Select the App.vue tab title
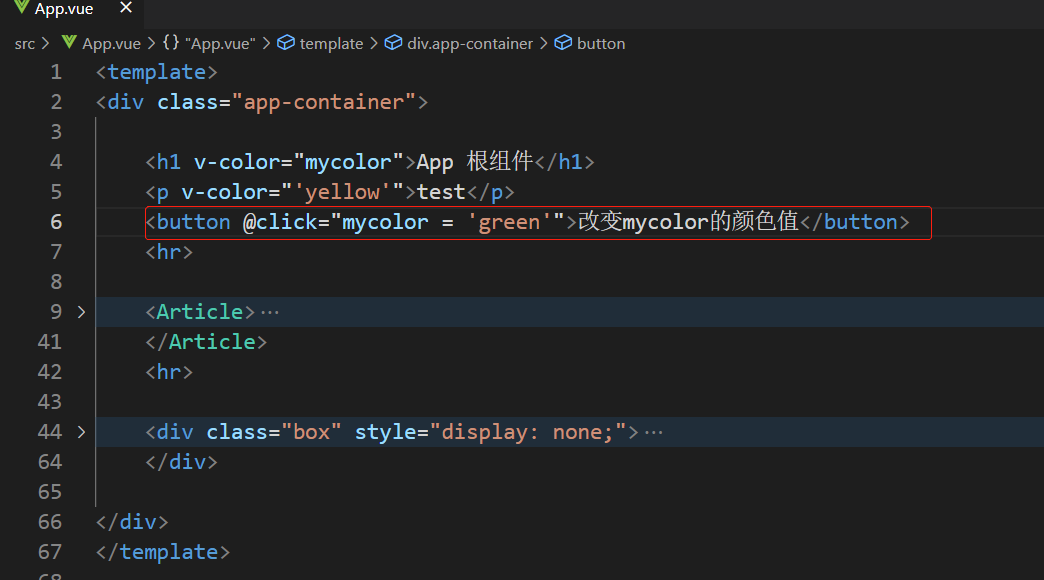Image resolution: width=1044 pixels, height=580 pixels. 64,9
